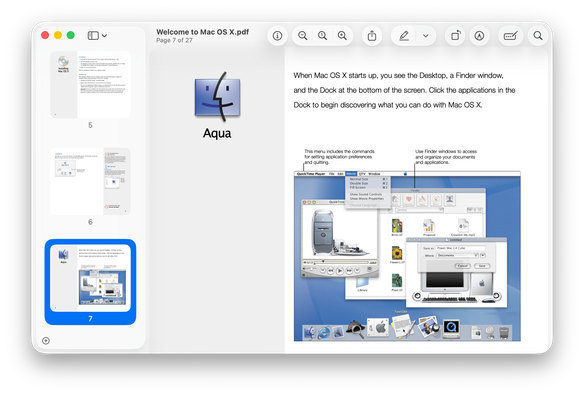Click the 'This menu includes the commands' caption
The height and width of the screenshot is (395, 584).
pyautogui.click(x=339, y=157)
